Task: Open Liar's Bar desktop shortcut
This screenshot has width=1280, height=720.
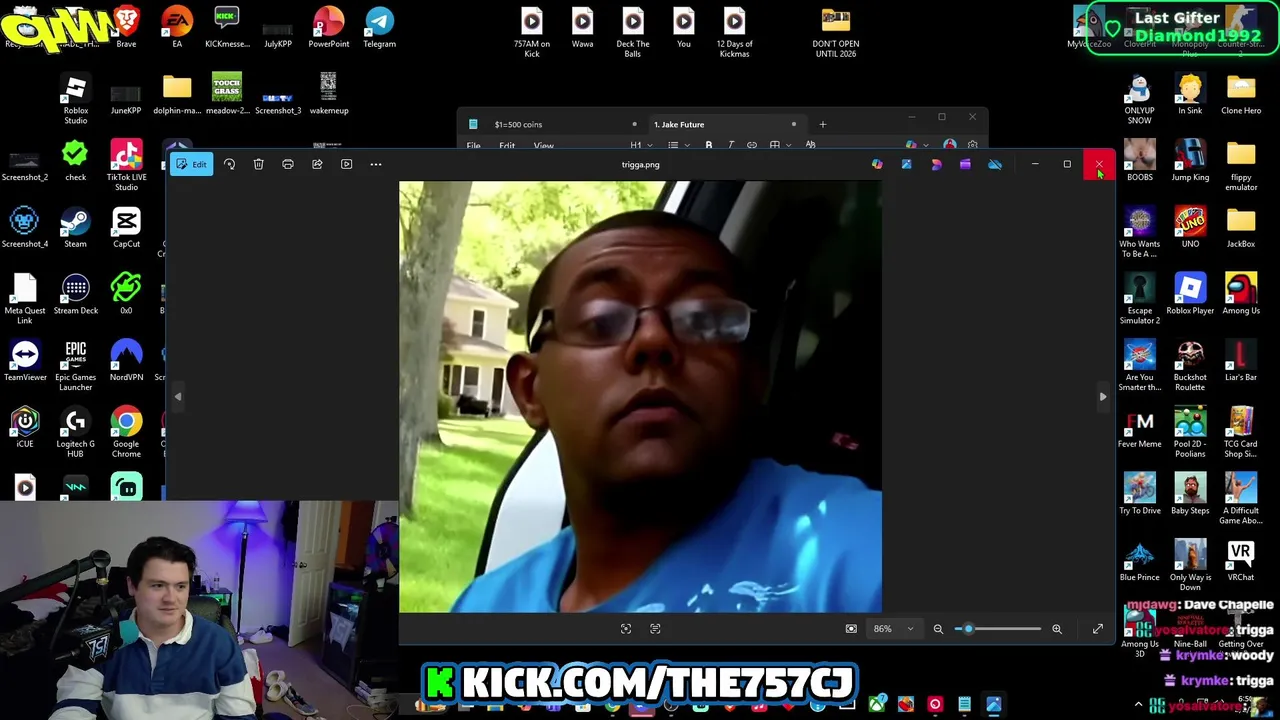Action: point(1241,361)
